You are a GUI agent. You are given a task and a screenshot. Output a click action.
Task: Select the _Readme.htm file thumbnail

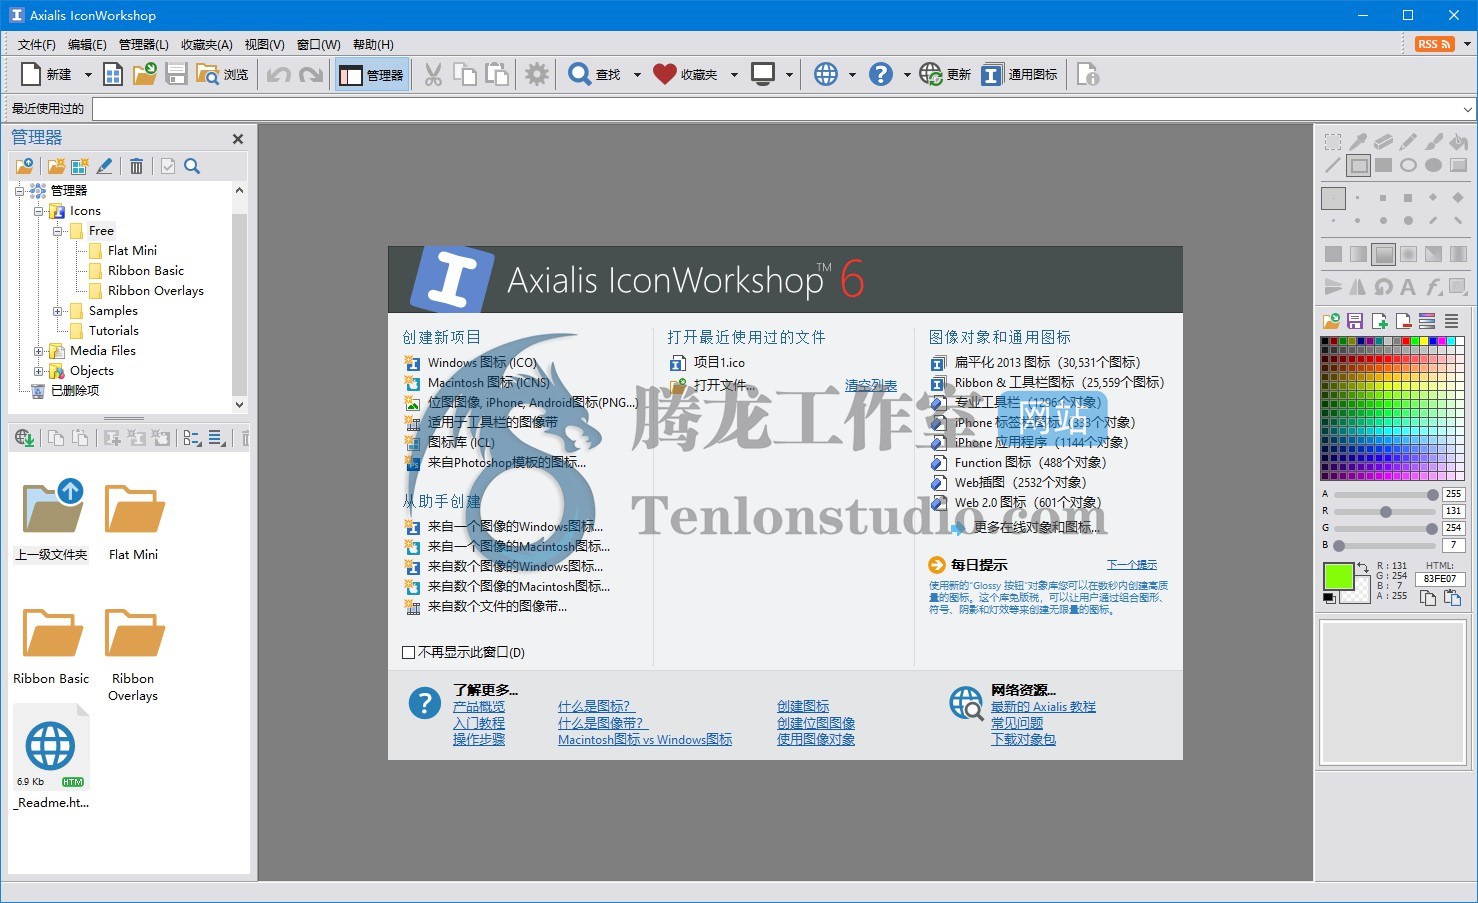[52, 757]
